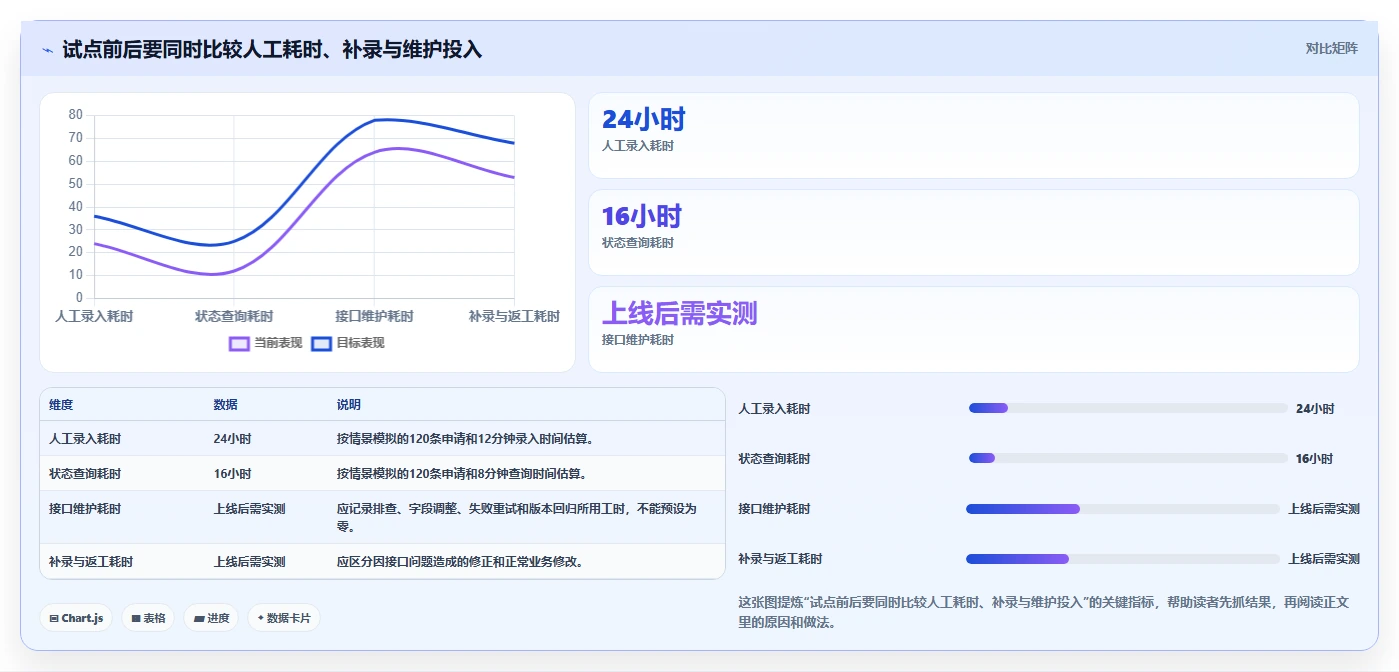Click the 接口维护耗时 chart axis label

(374, 316)
